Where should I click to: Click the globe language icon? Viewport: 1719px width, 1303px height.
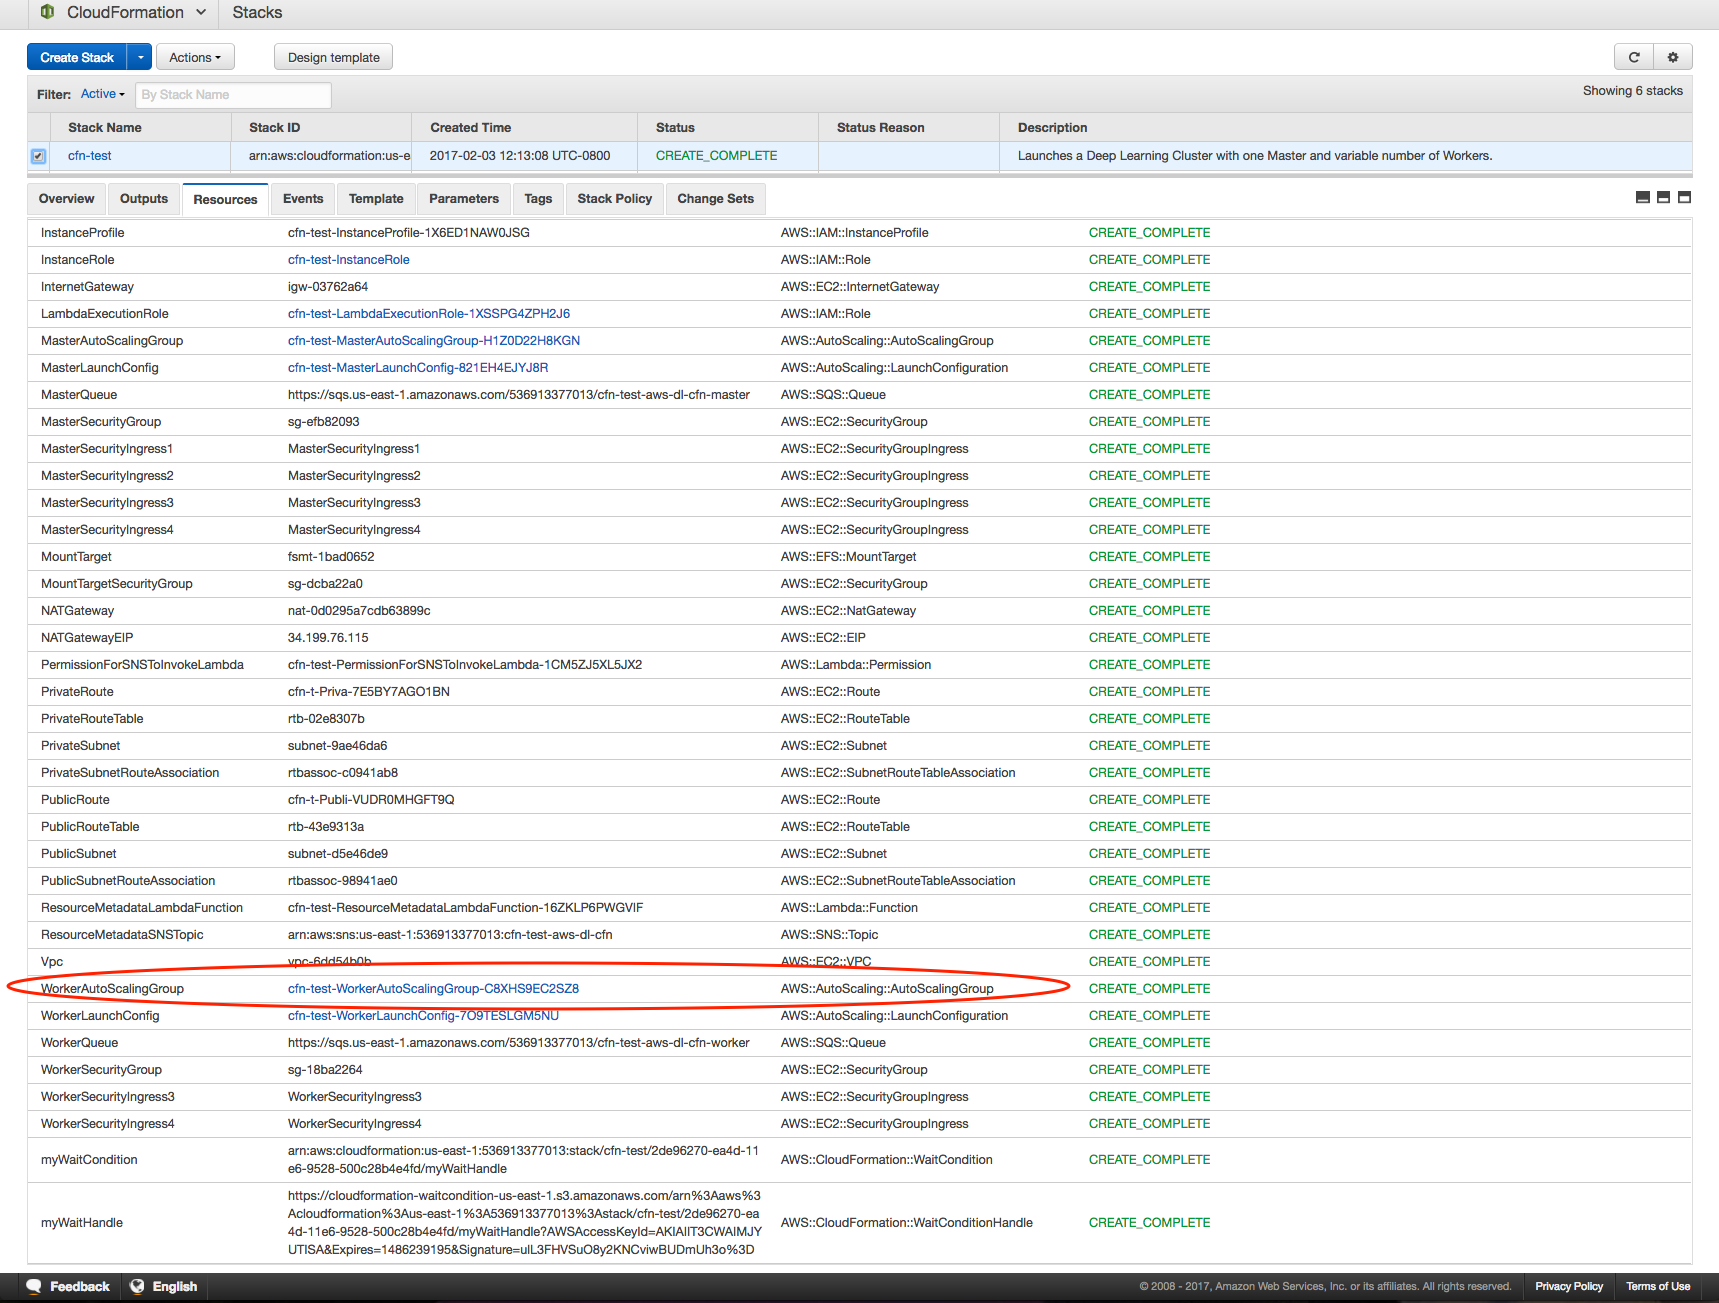pyautogui.click(x=137, y=1286)
